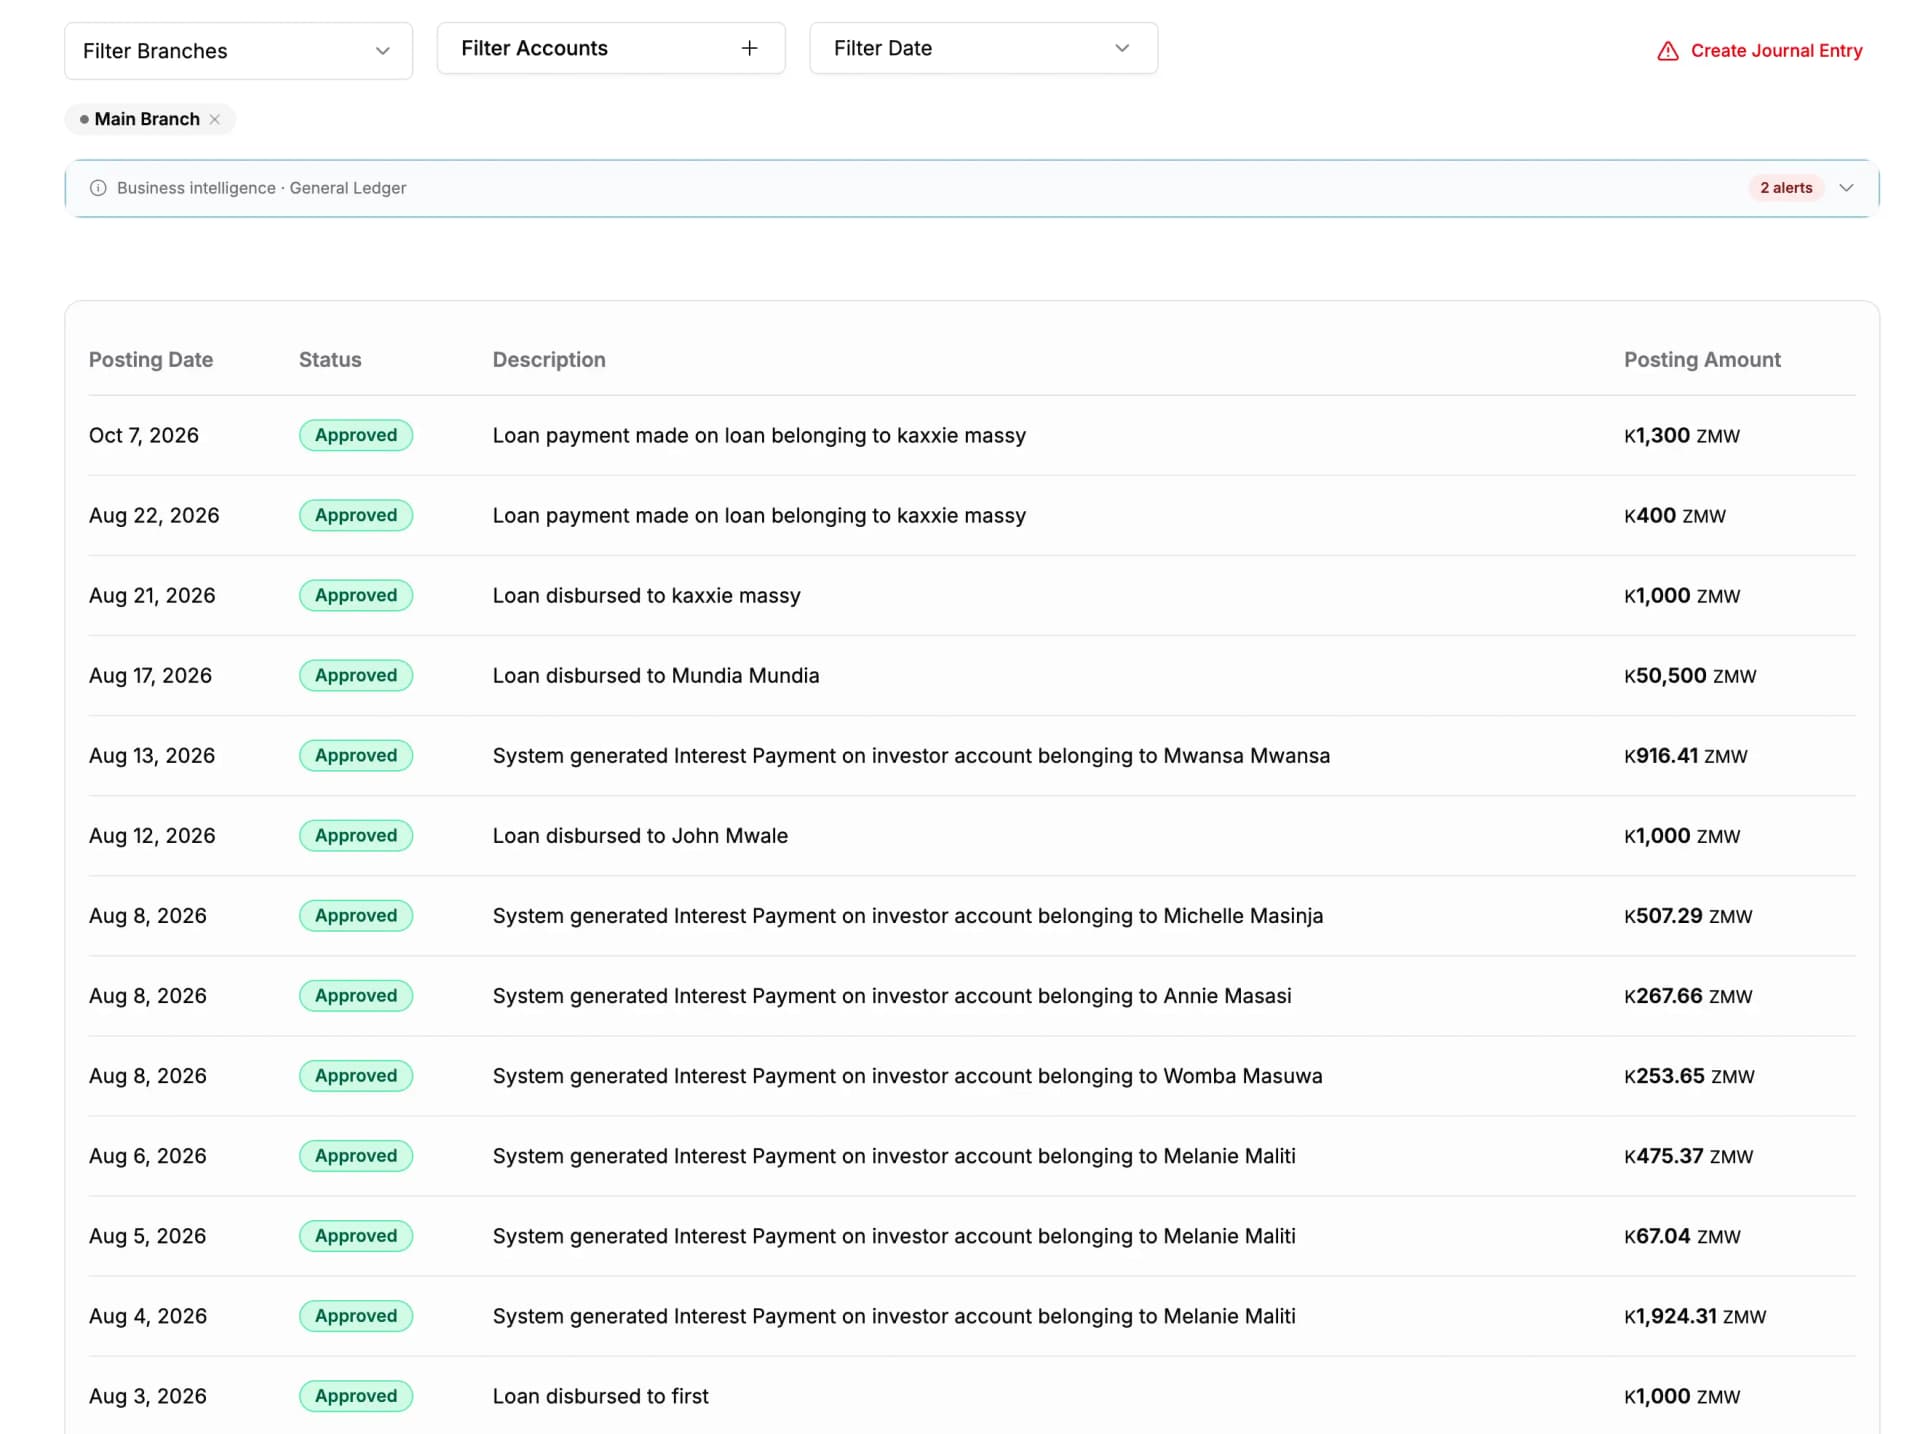Open 'Loan disbursed to John Mwale' entry
This screenshot has width=1920, height=1434.
click(640, 835)
